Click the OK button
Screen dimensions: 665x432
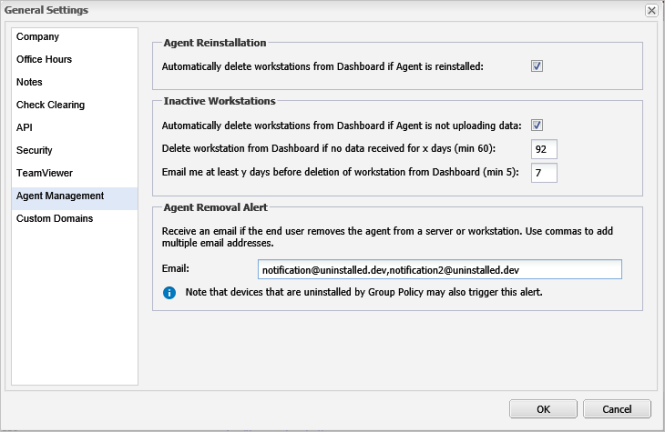pos(543,409)
